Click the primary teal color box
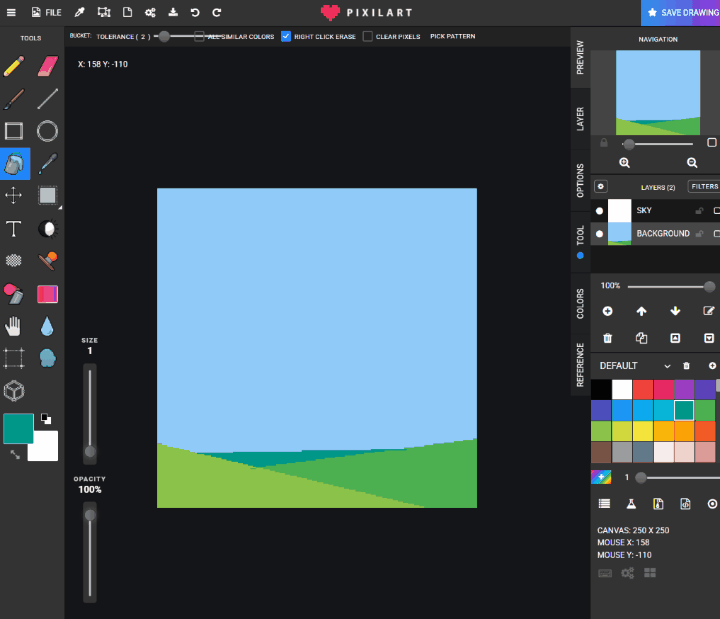720x619 pixels. point(18,428)
